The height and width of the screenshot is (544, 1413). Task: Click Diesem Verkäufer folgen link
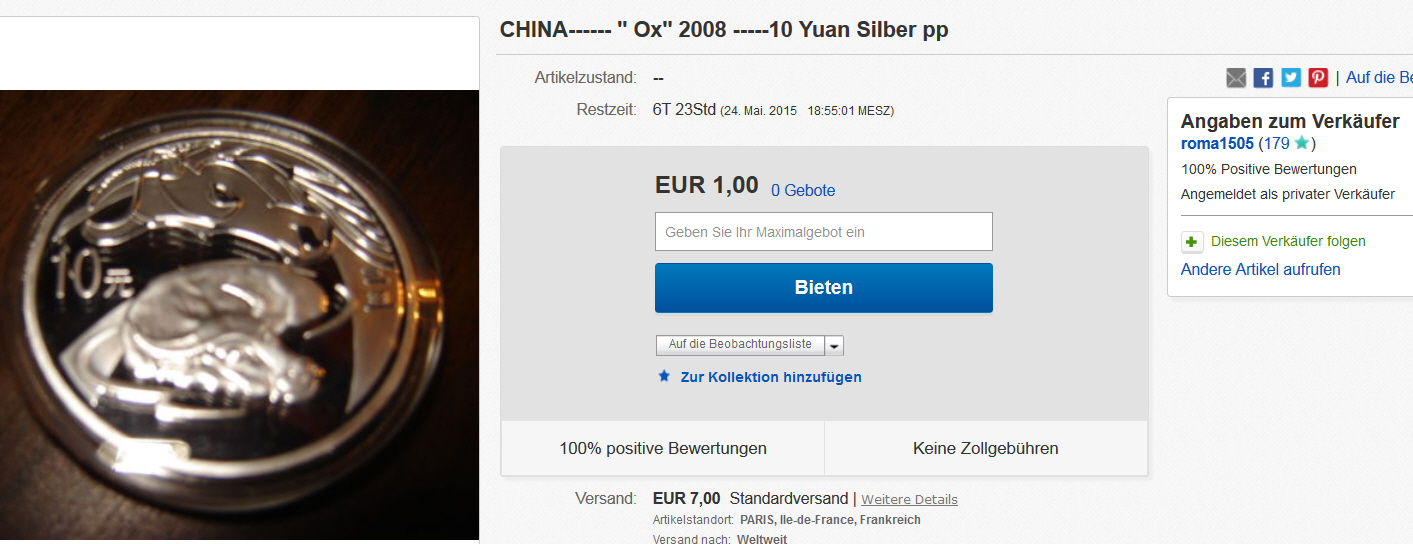click(1288, 241)
